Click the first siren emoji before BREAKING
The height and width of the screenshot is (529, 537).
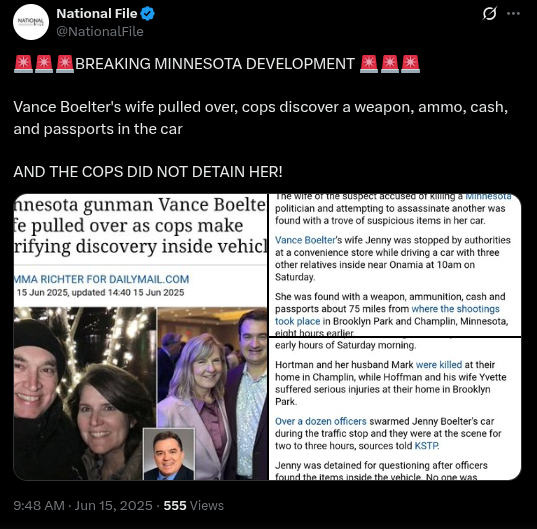pyautogui.click(x=23, y=64)
